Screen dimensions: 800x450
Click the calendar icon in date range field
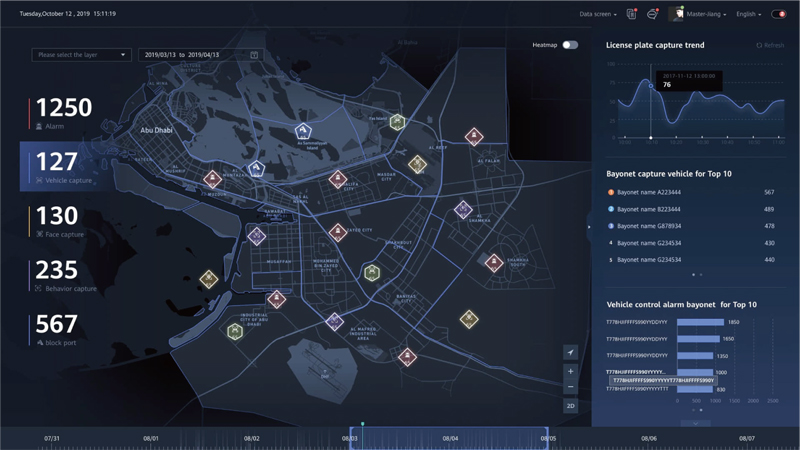(254, 55)
